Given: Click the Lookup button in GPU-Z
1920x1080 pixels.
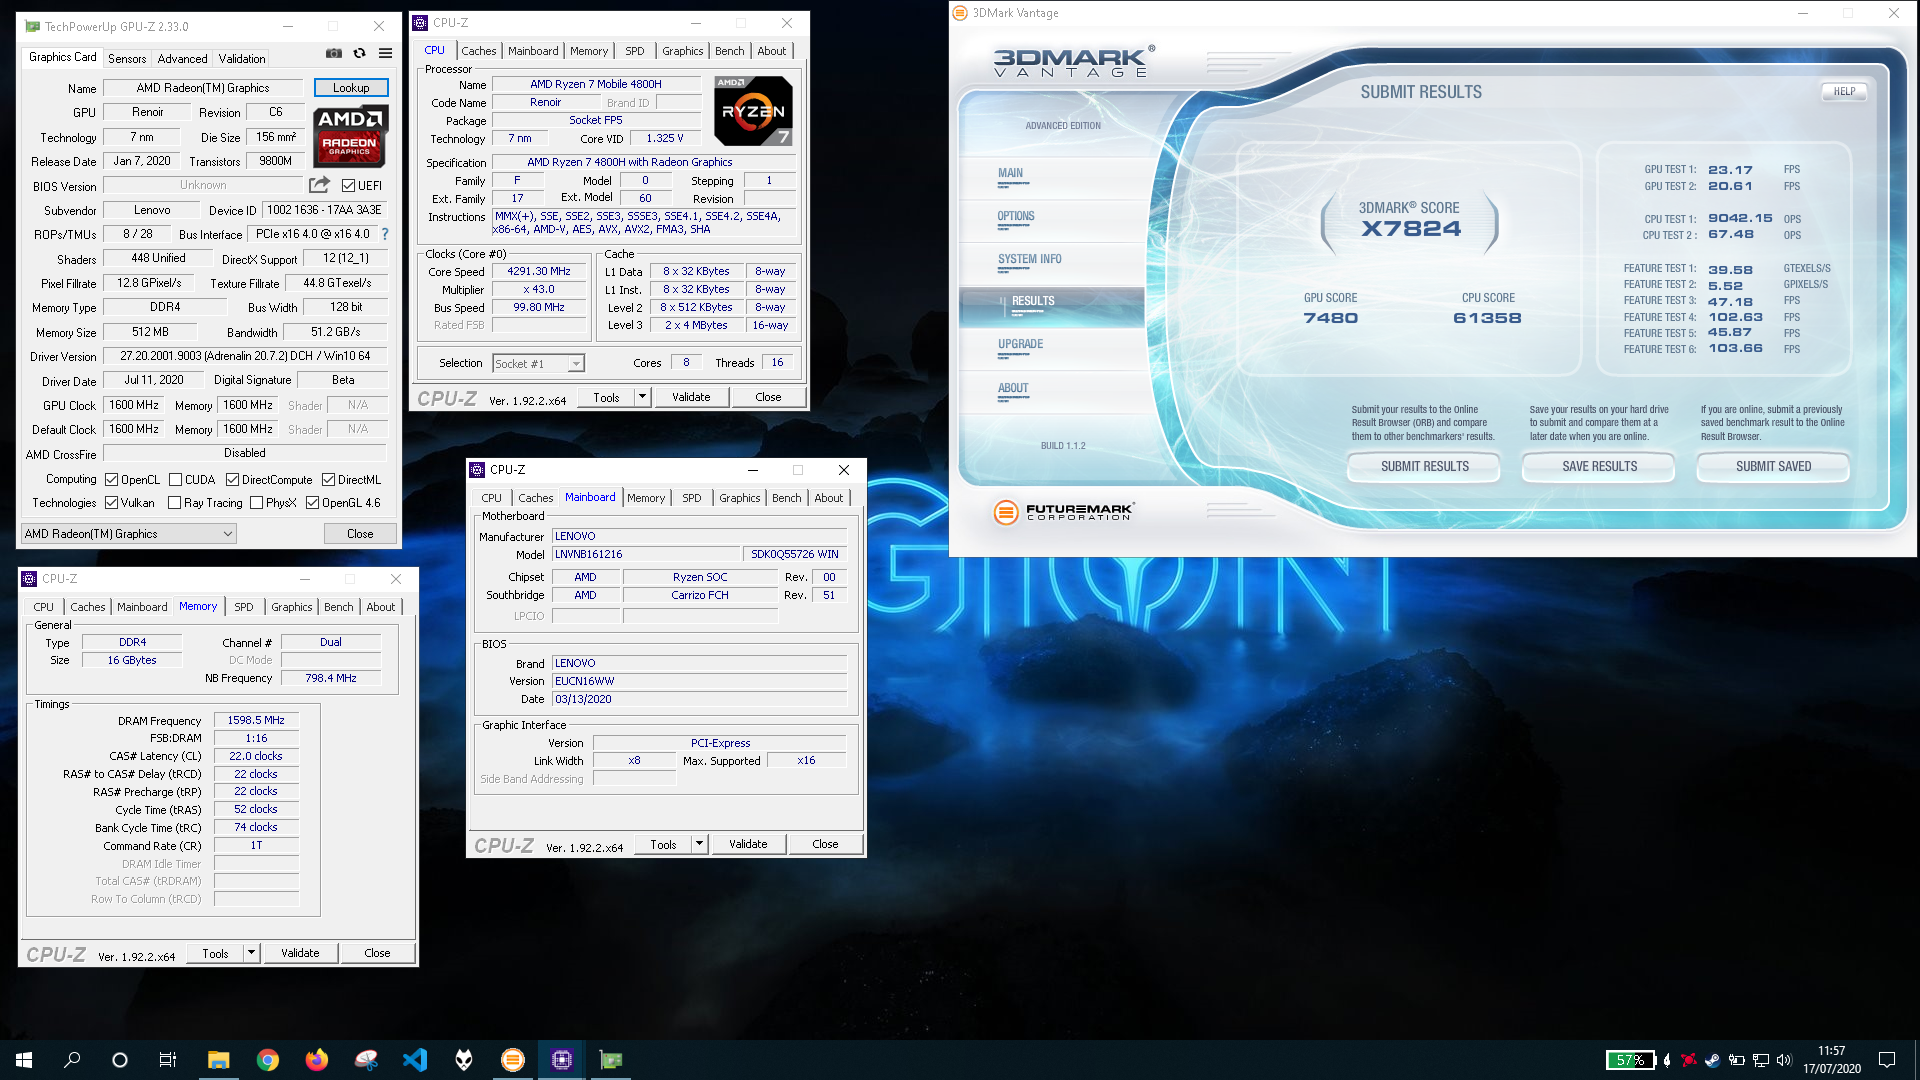Looking at the screenshot, I should point(351,88).
